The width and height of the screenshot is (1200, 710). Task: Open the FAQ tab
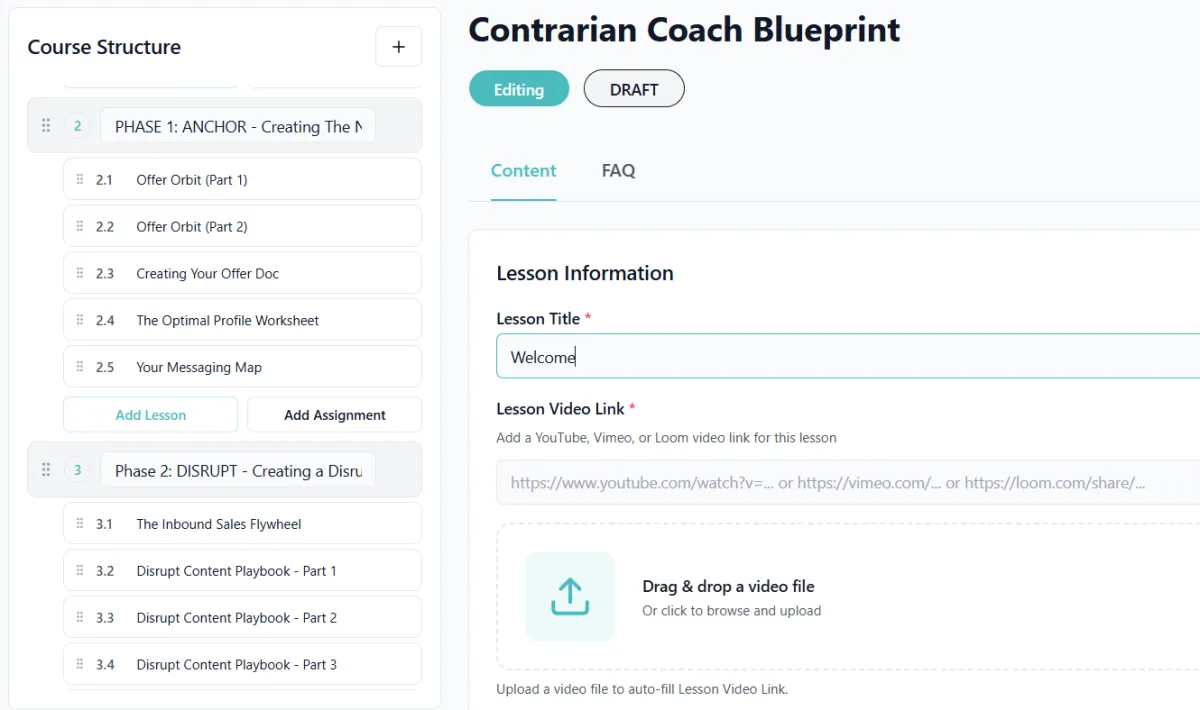tap(618, 171)
